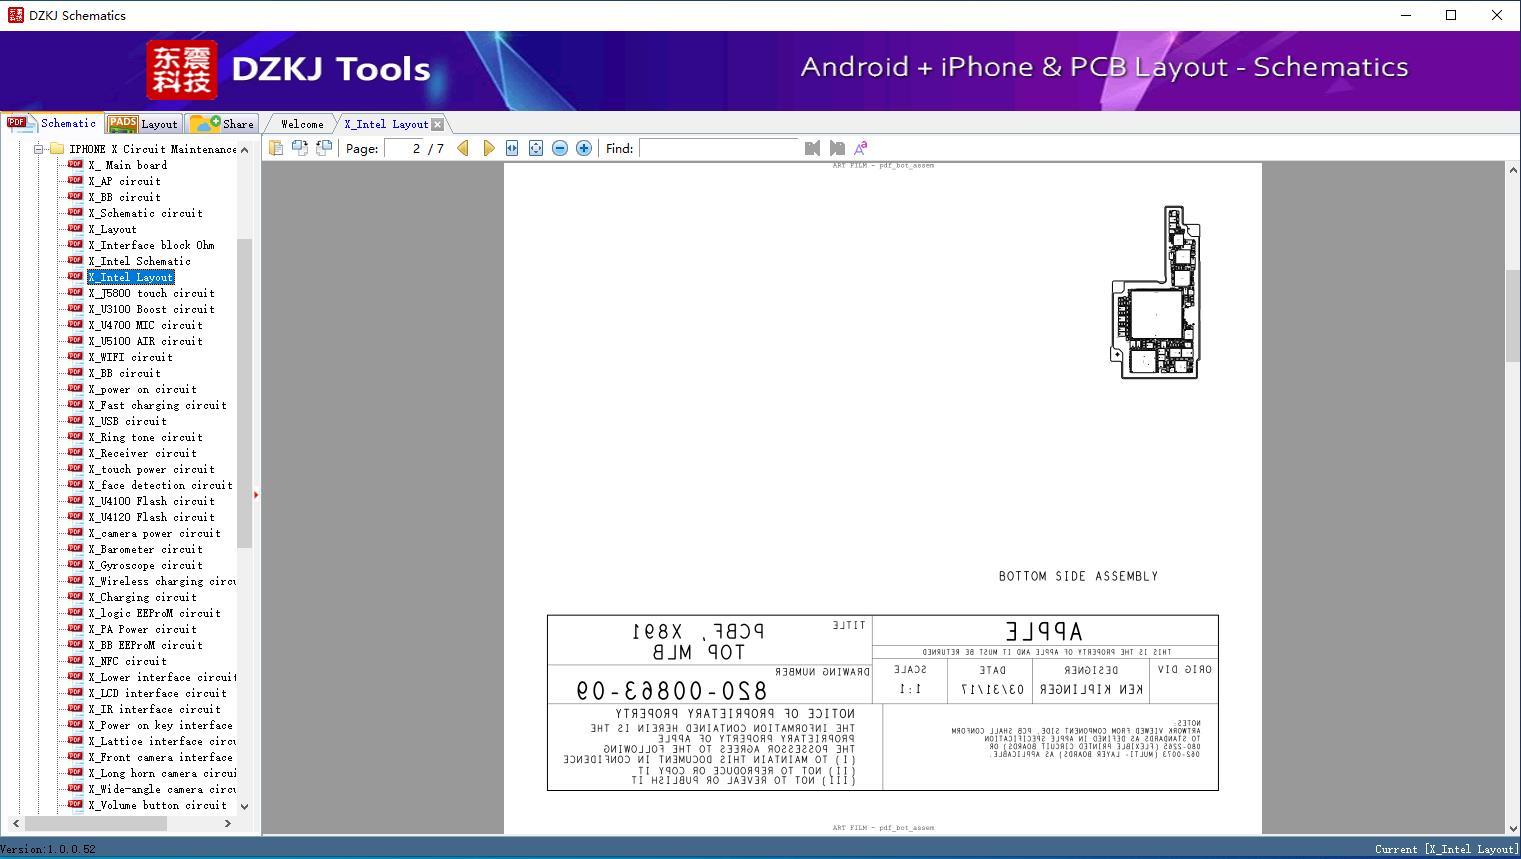
Task: Go to next page arrow
Action: (x=488, y=148)
